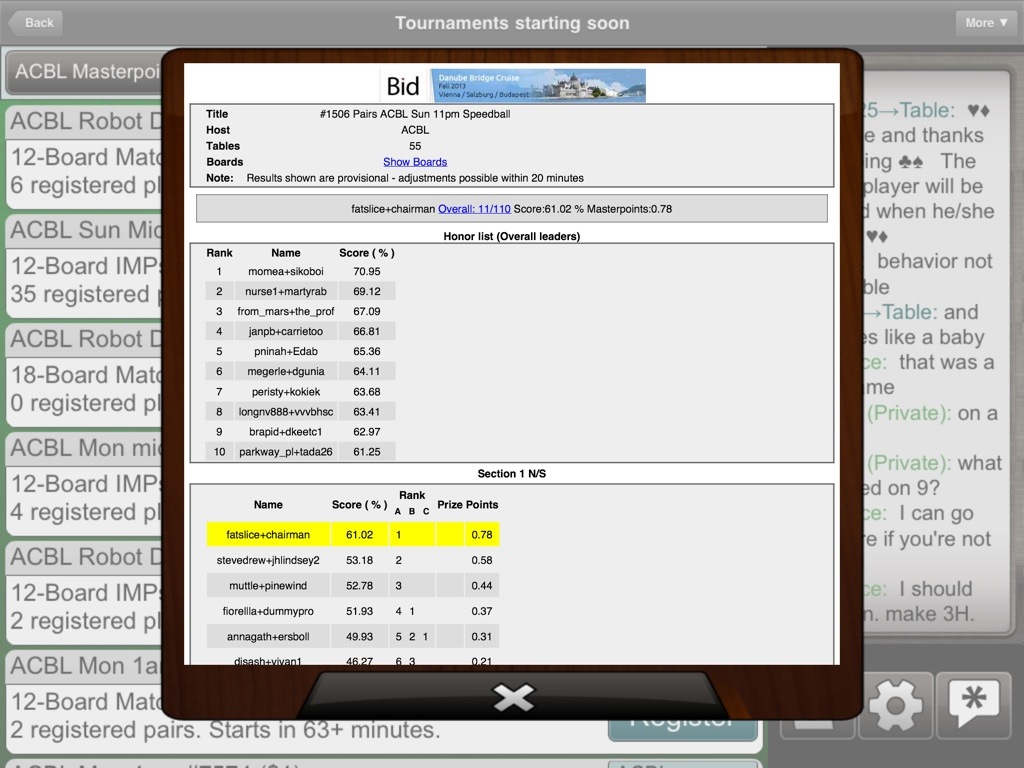Expand the More dropdown menu
The image size is (1024, 768).
pos(986,22)
